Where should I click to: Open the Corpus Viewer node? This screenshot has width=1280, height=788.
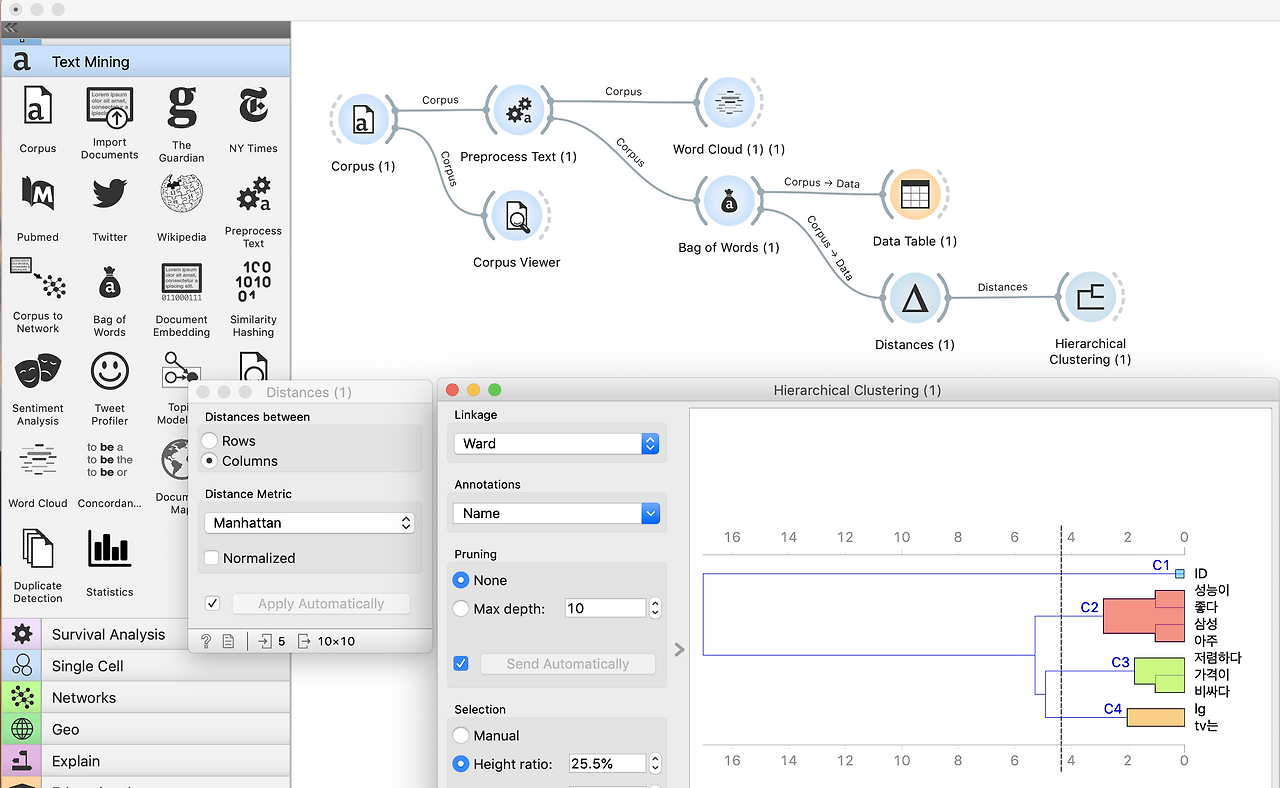pos(517,217)
